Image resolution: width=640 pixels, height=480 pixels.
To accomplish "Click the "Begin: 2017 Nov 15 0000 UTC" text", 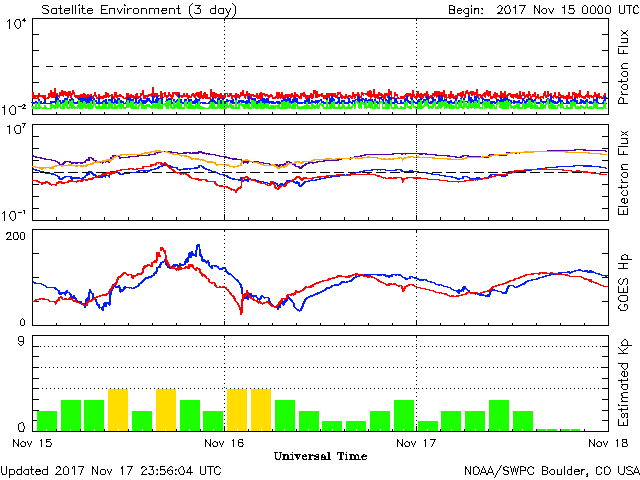I will click(x=543, y=9).
